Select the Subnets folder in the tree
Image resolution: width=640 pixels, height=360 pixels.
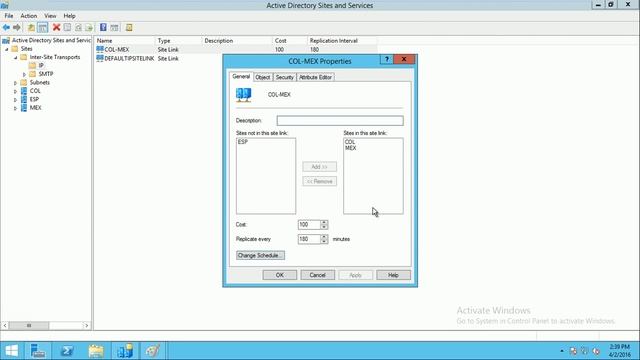(40, 83)
